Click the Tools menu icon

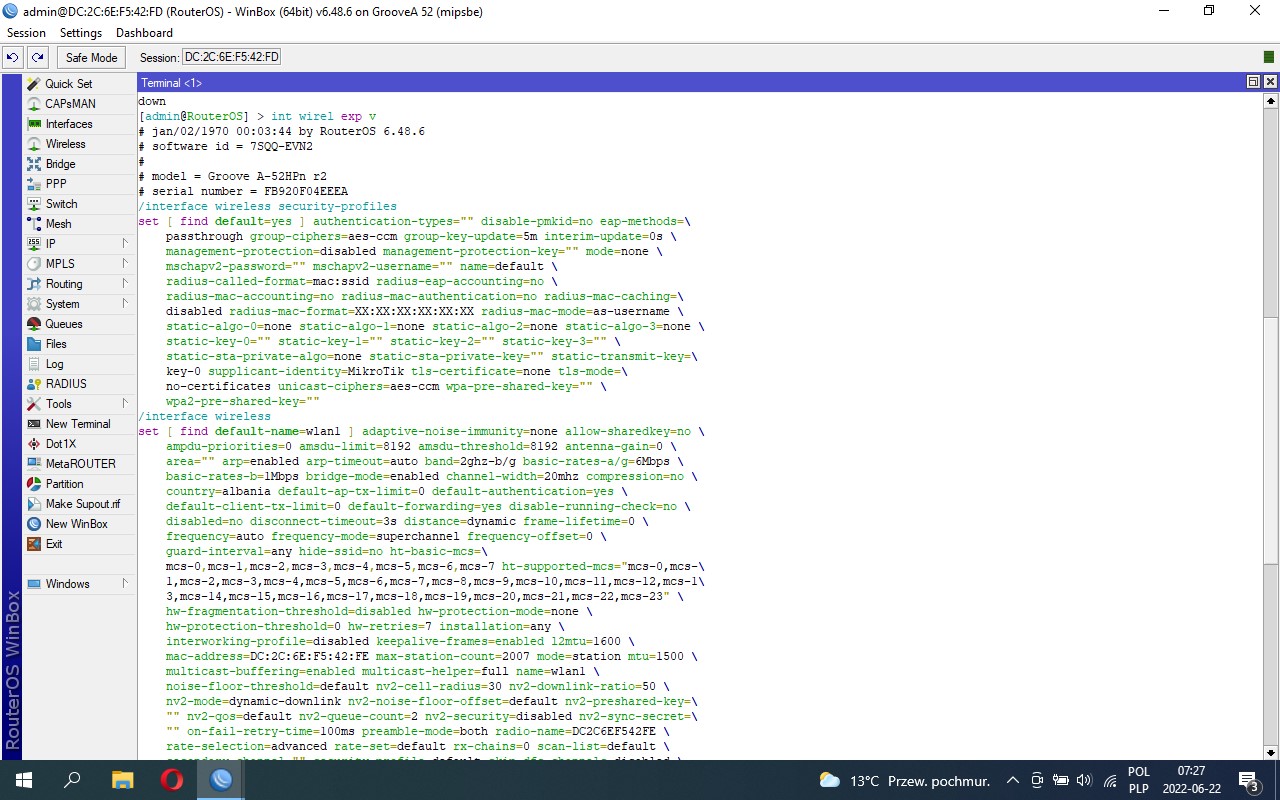point(34,404)
